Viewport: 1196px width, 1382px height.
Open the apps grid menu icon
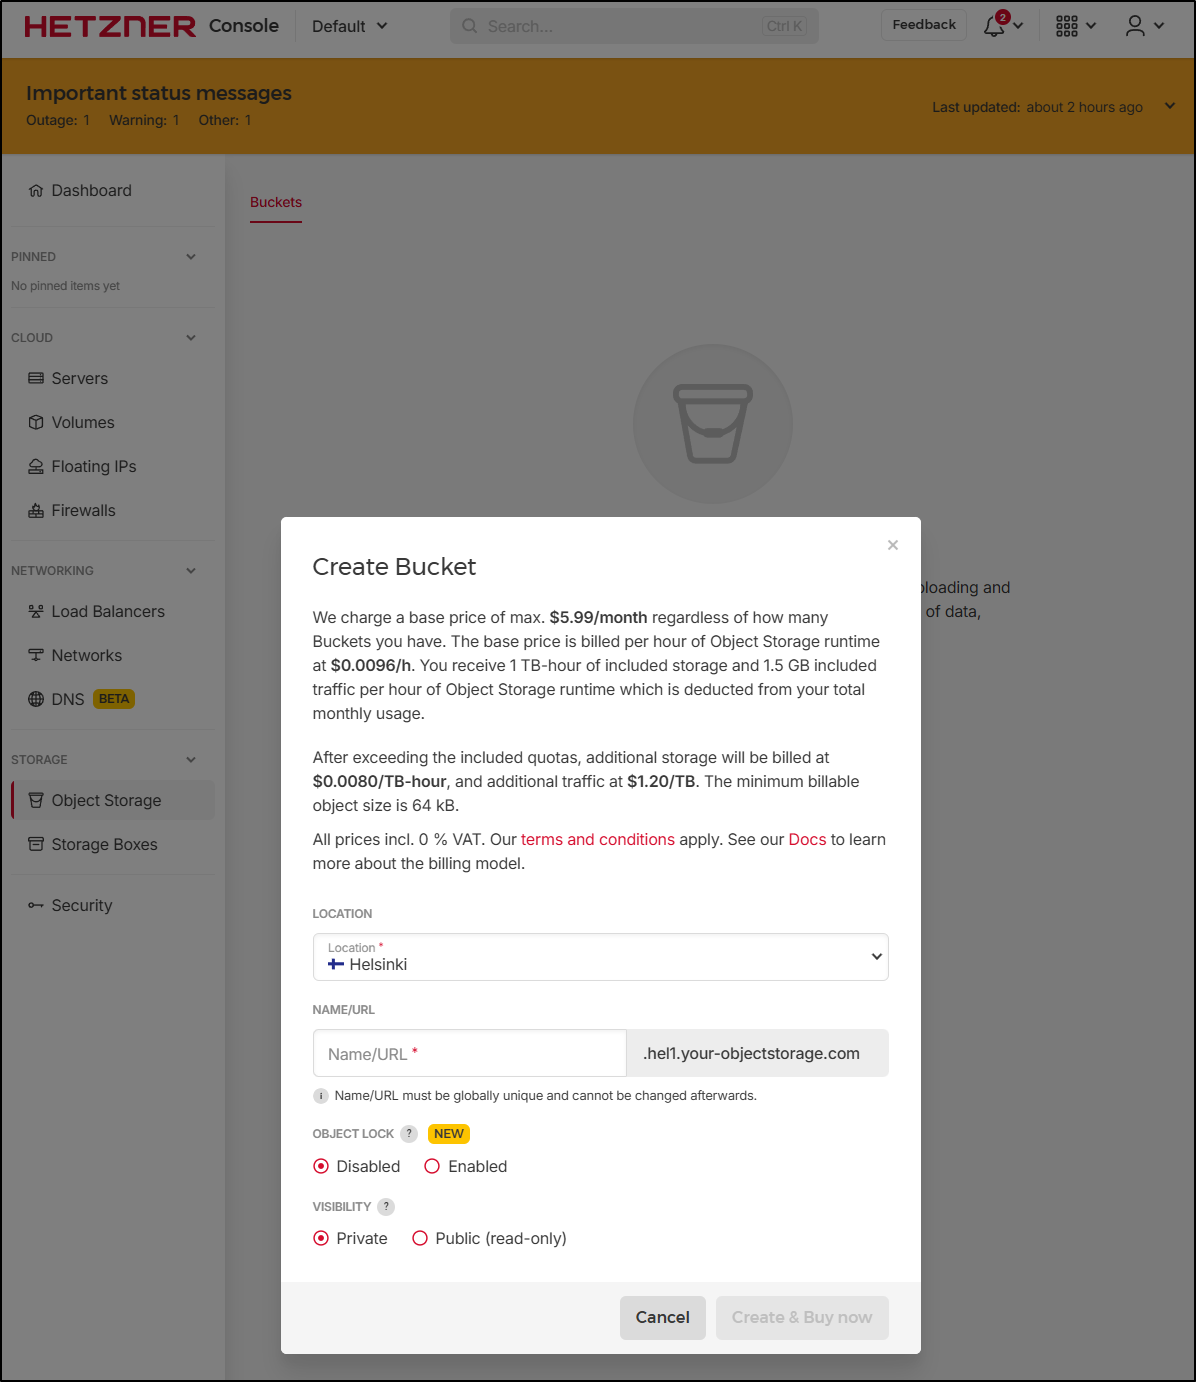coord(1067,26)
